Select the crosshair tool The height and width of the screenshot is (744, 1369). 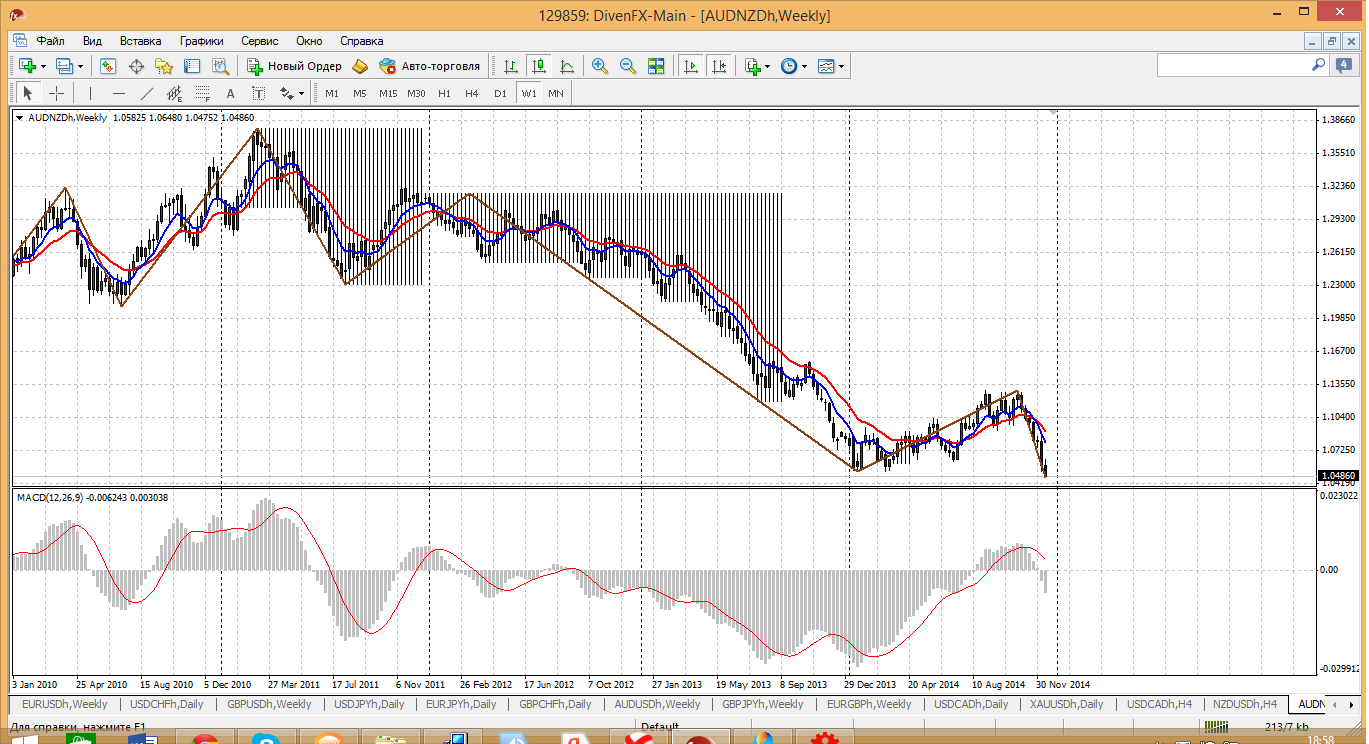coord(57,93)
